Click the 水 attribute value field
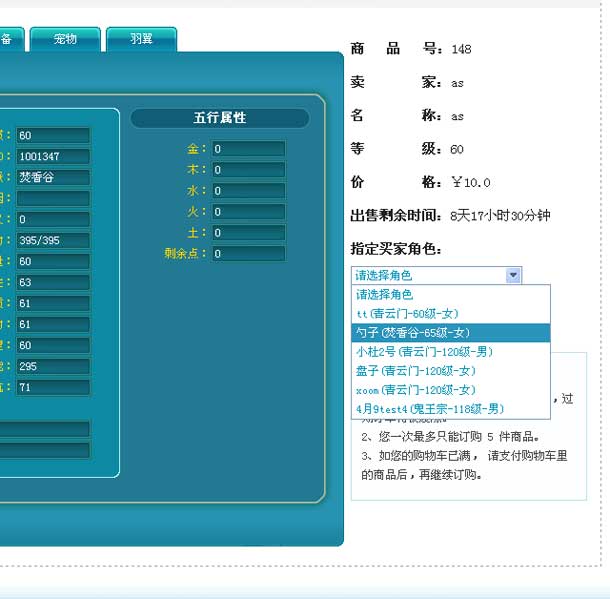Viewport: 610px width, 599px height. pyautogui.click(x=247, y=191)
